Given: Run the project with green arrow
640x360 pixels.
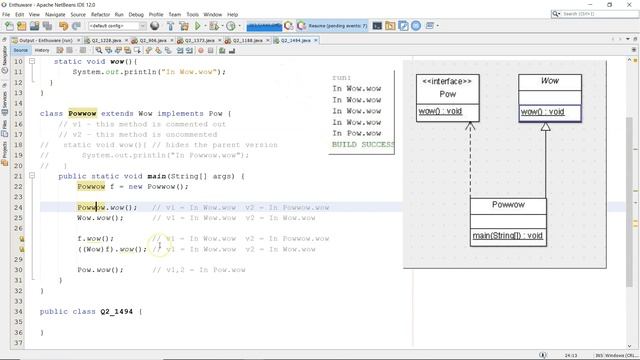Looking at the screenshot, I should click(x=198, y=26).
